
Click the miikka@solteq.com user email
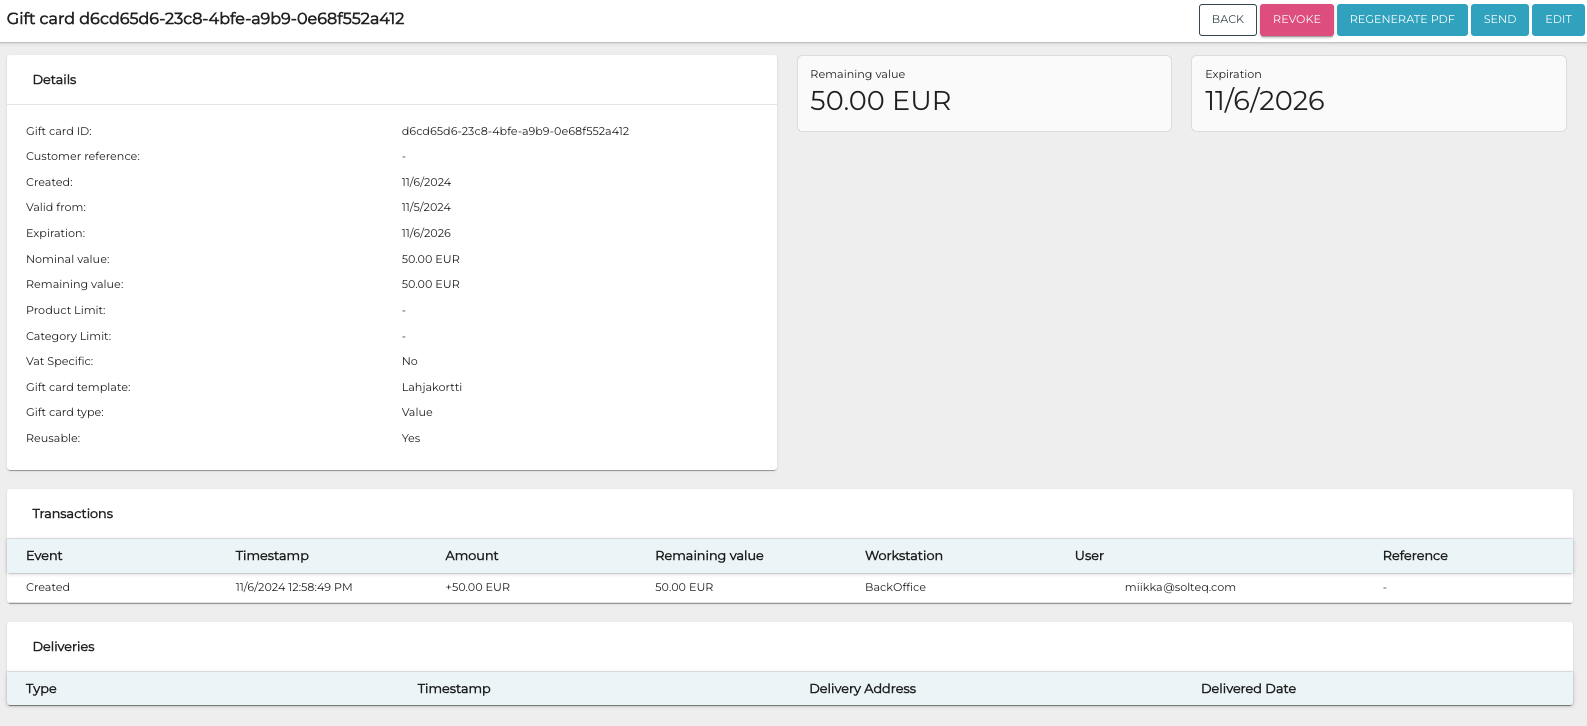click(x=1179, y=587)
